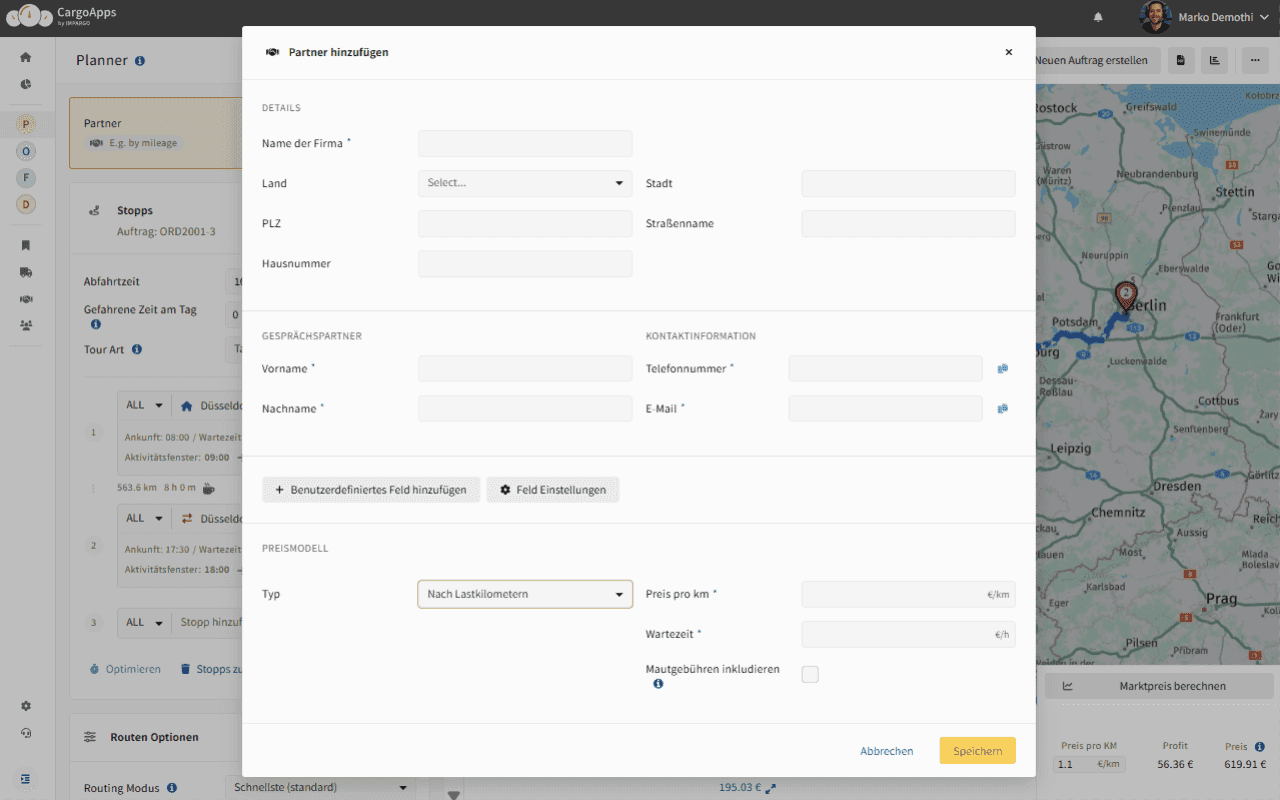Image resolution: width=1280 pixels, height=800 pixels.
Task: Click the Abbrechen link
Action: point(886,751)
